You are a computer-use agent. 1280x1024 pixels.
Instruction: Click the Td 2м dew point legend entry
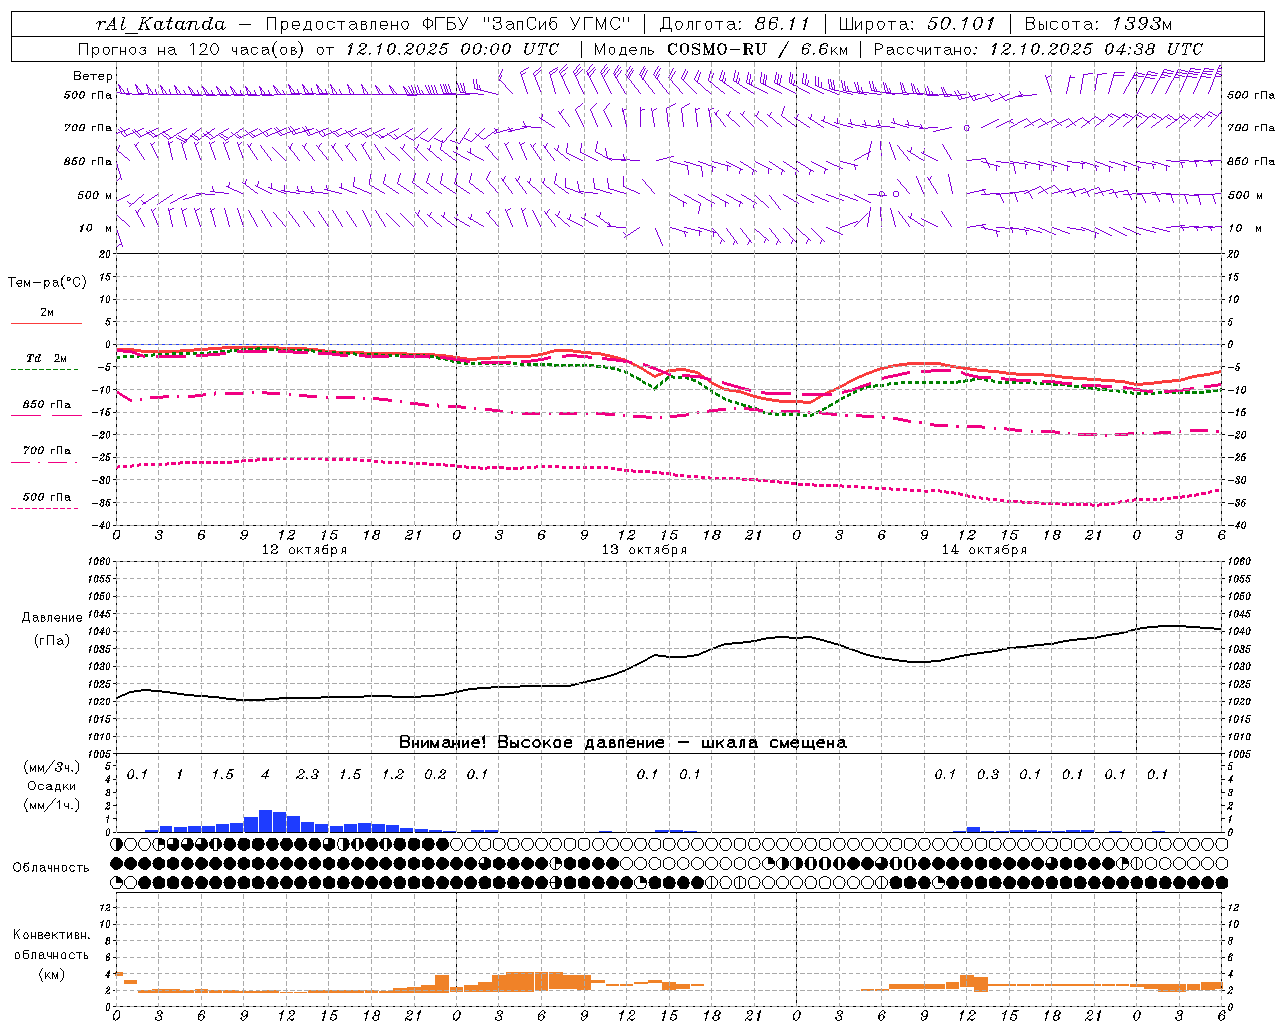point(47,358)
